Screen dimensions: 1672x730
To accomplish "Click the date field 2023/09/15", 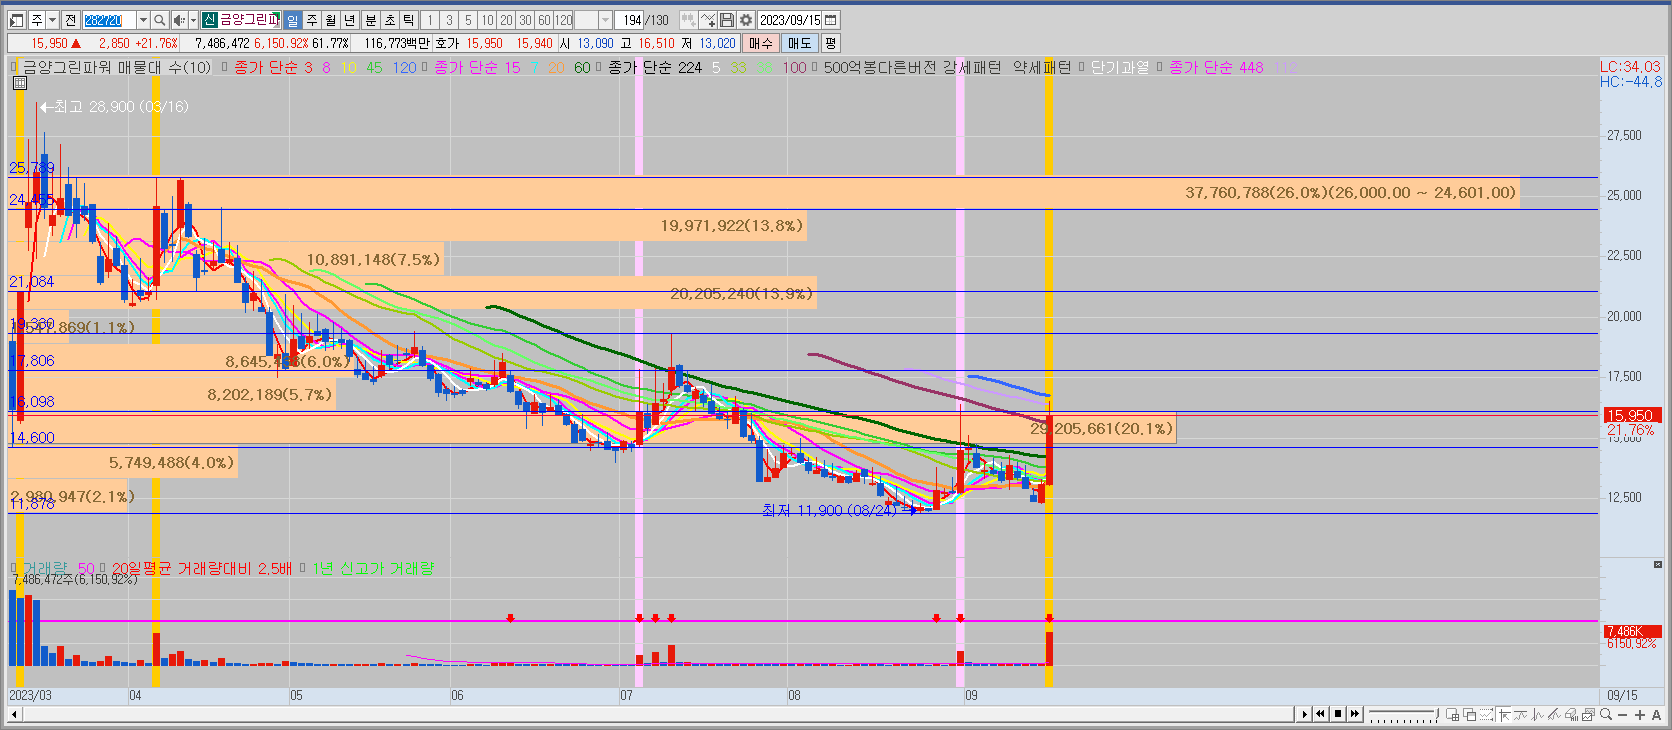I will [789, 20].
